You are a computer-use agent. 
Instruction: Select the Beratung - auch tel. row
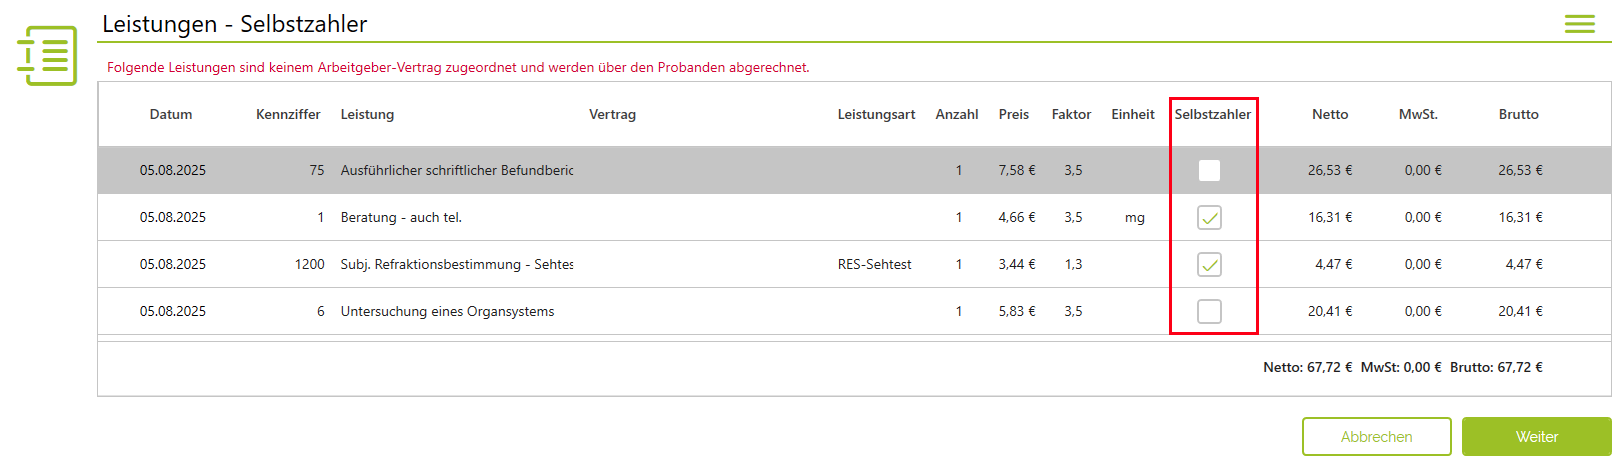click(401, 218)
